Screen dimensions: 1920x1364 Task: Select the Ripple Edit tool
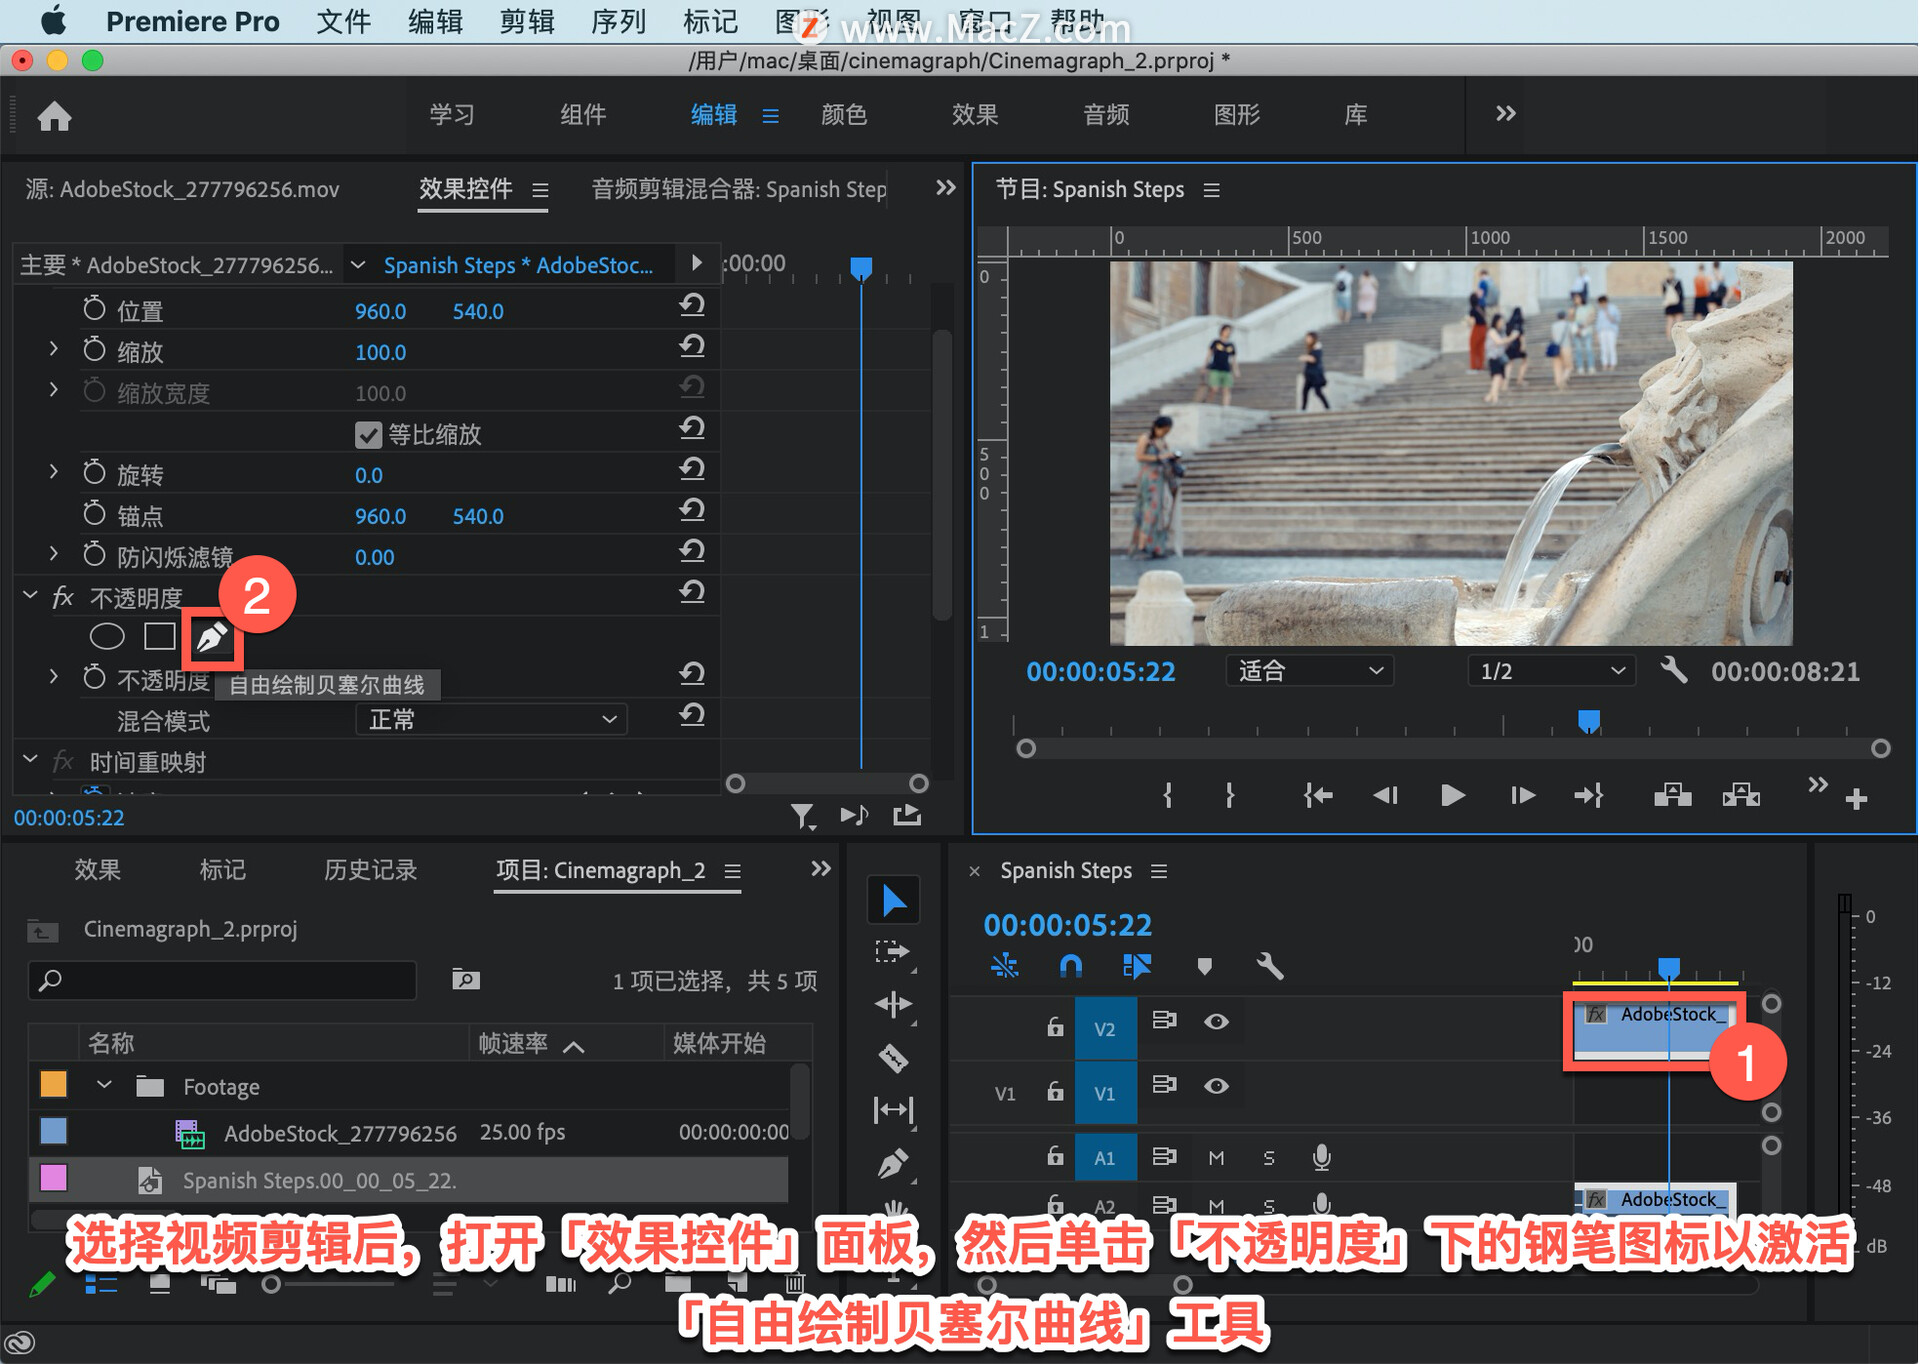(x=893, y=1005)
